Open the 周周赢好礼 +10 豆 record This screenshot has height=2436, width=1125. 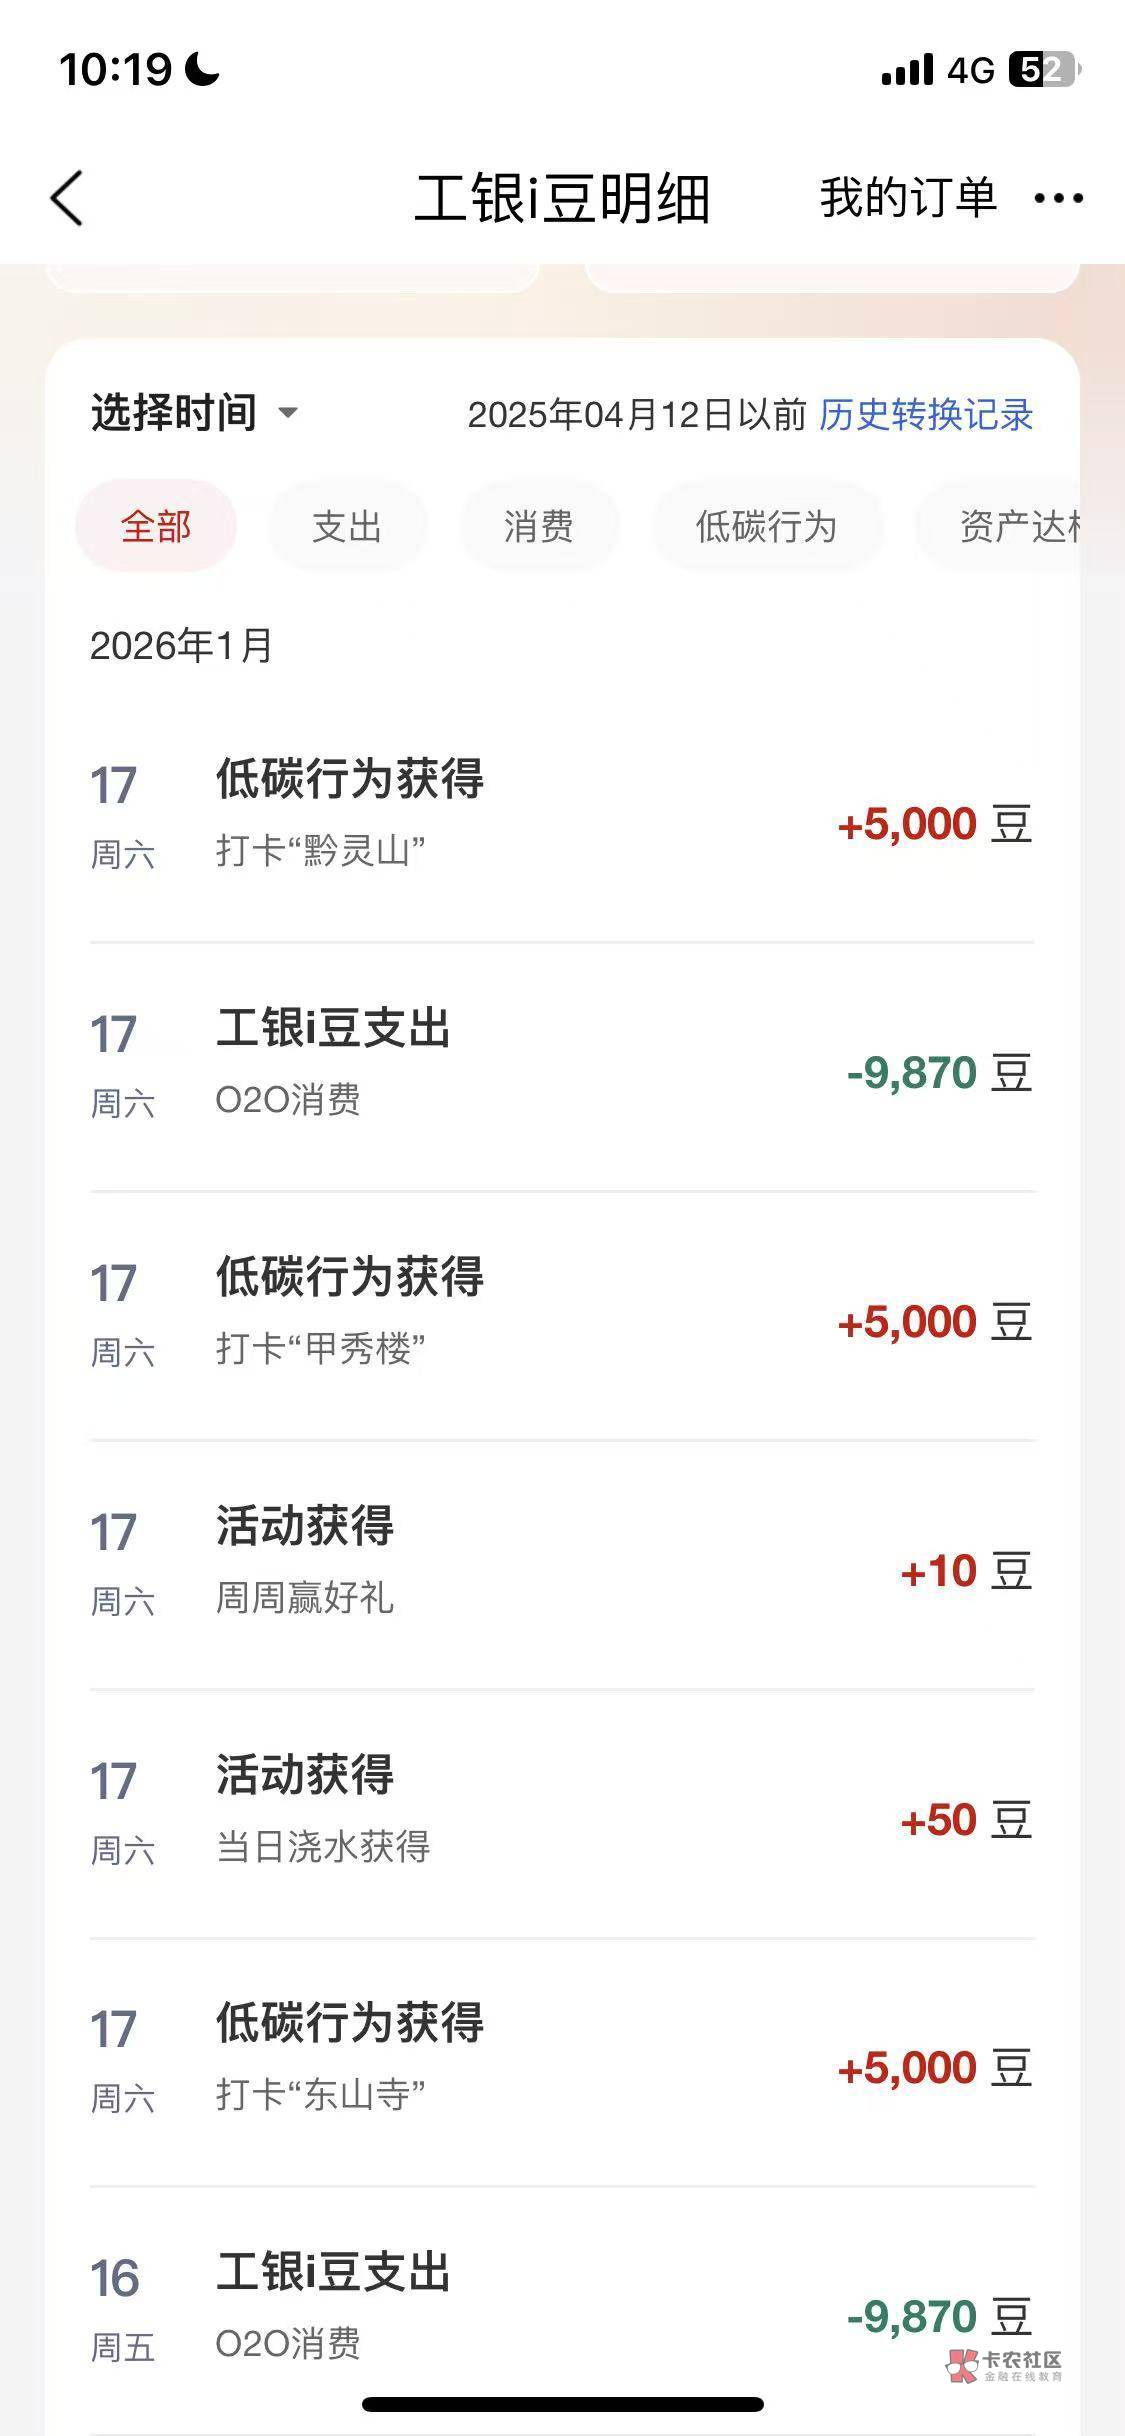click(x=561, y=1564)
